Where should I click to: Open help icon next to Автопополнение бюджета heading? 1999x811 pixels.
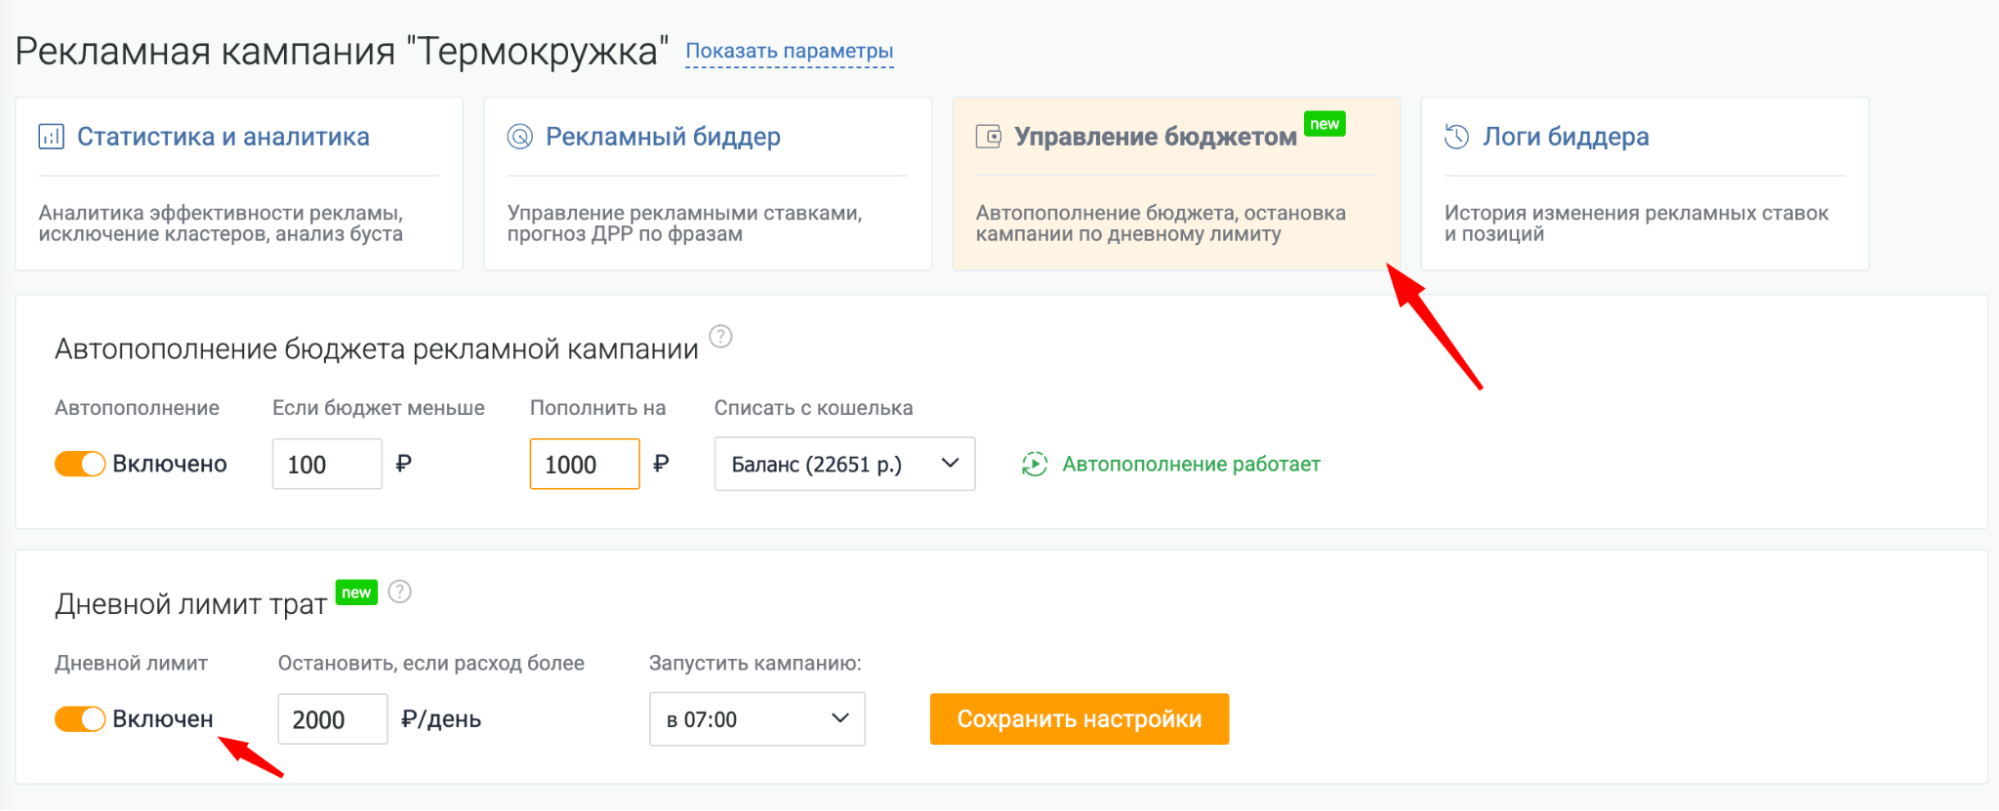(x=721, y=336)
